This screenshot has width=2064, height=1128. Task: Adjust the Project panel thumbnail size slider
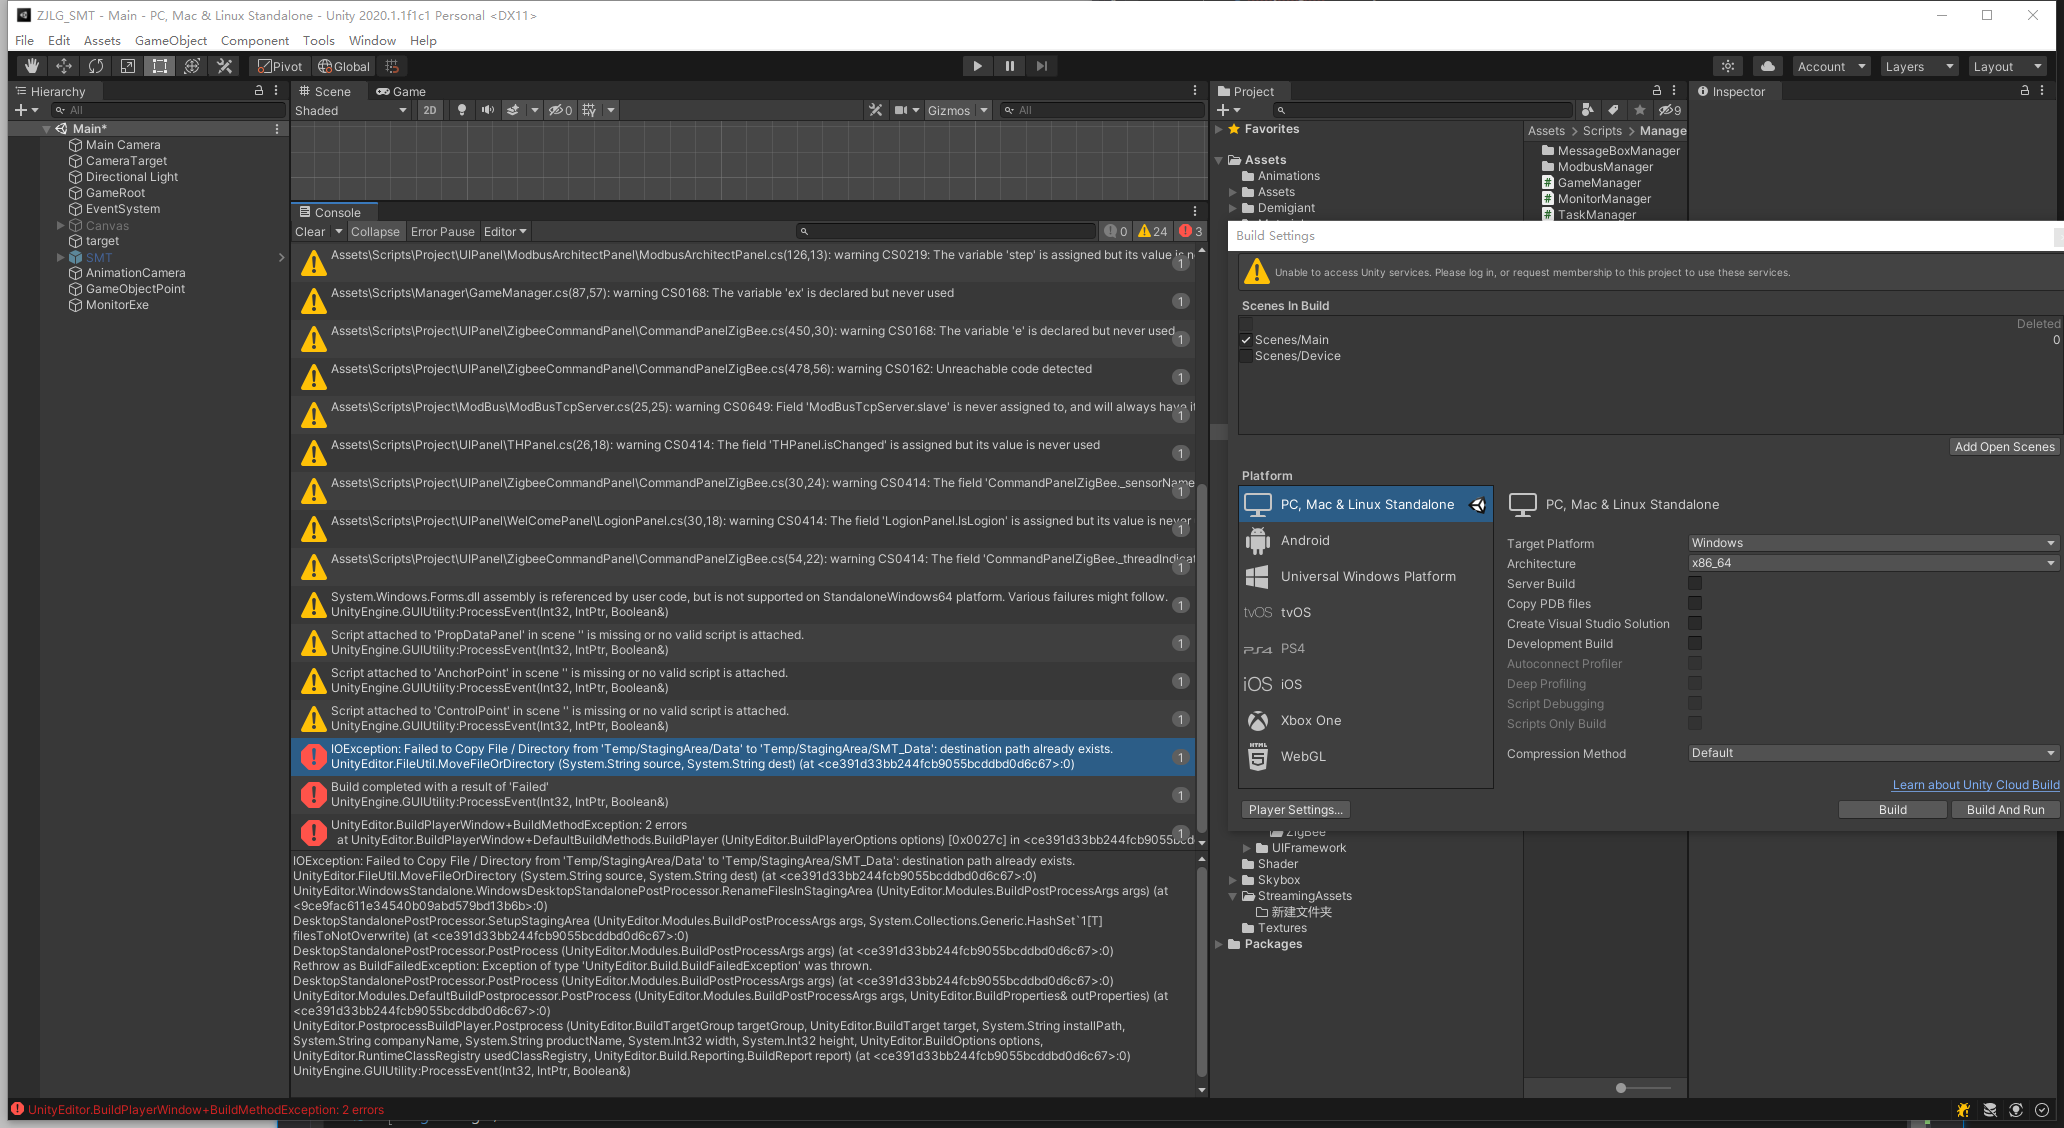point(1620,1087)
